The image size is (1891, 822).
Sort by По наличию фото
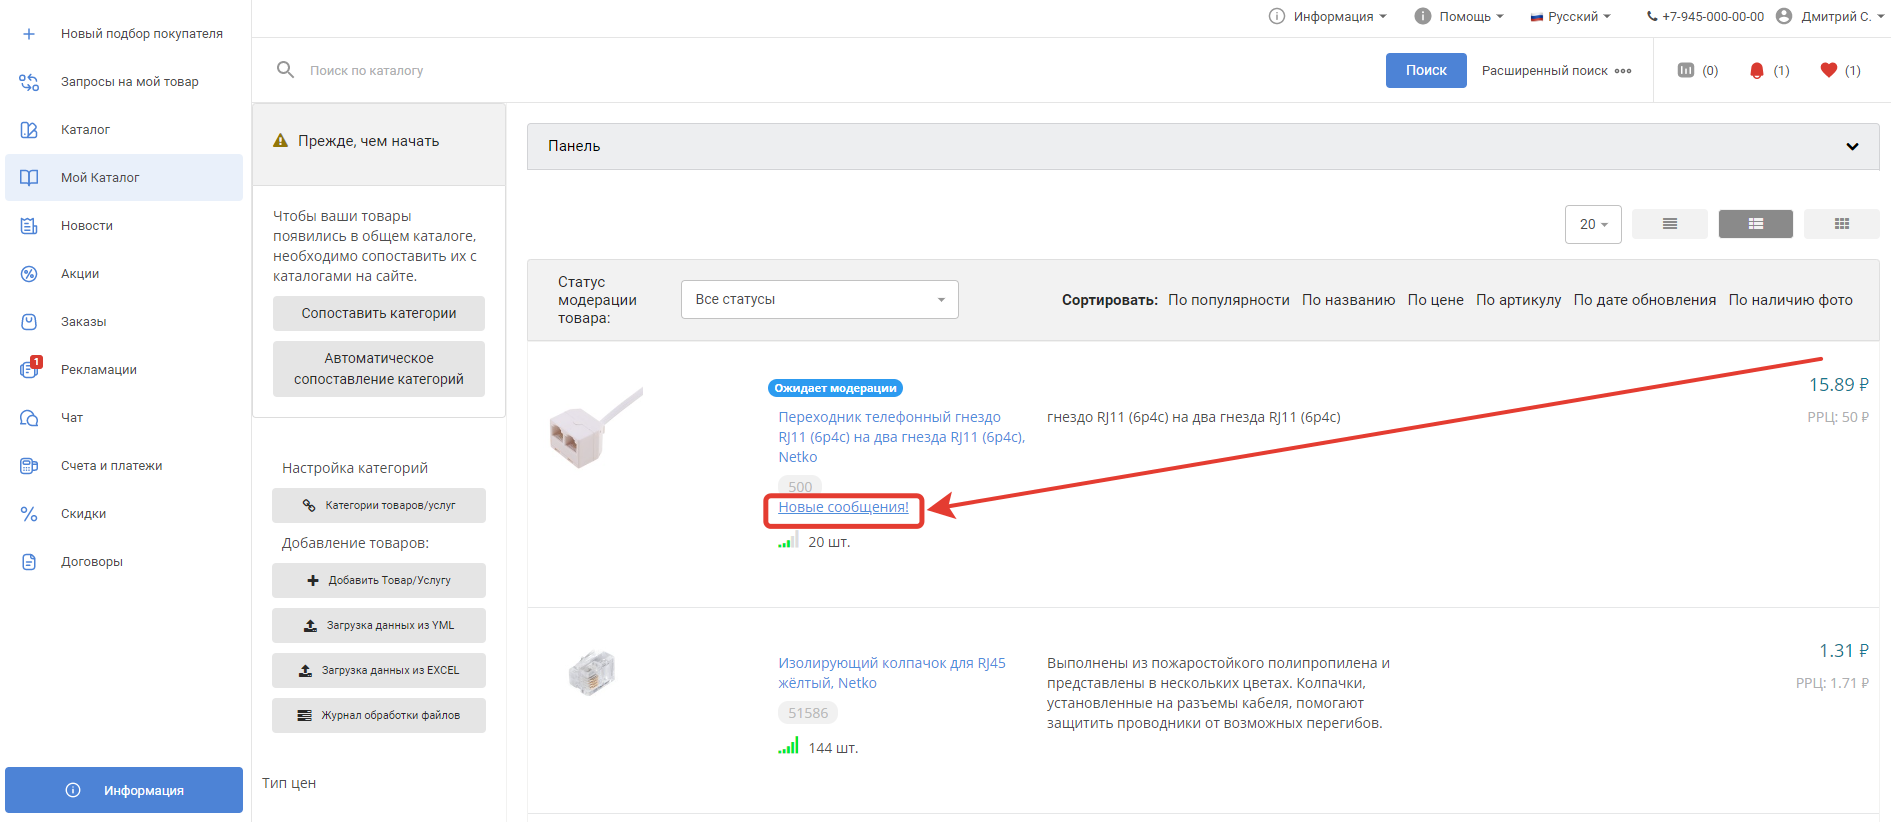click(1791, 300)
